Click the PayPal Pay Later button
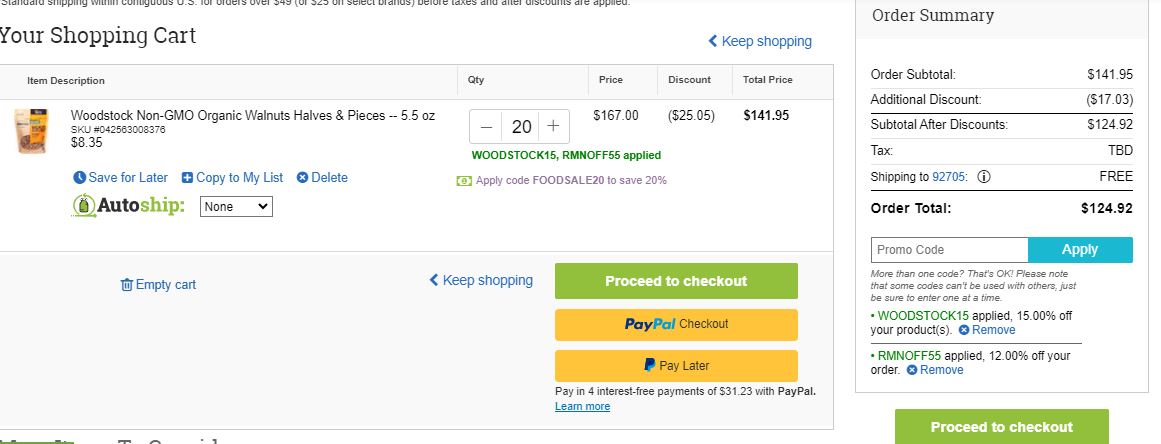This screenshot has width=1161, height=444. point(676,366)
